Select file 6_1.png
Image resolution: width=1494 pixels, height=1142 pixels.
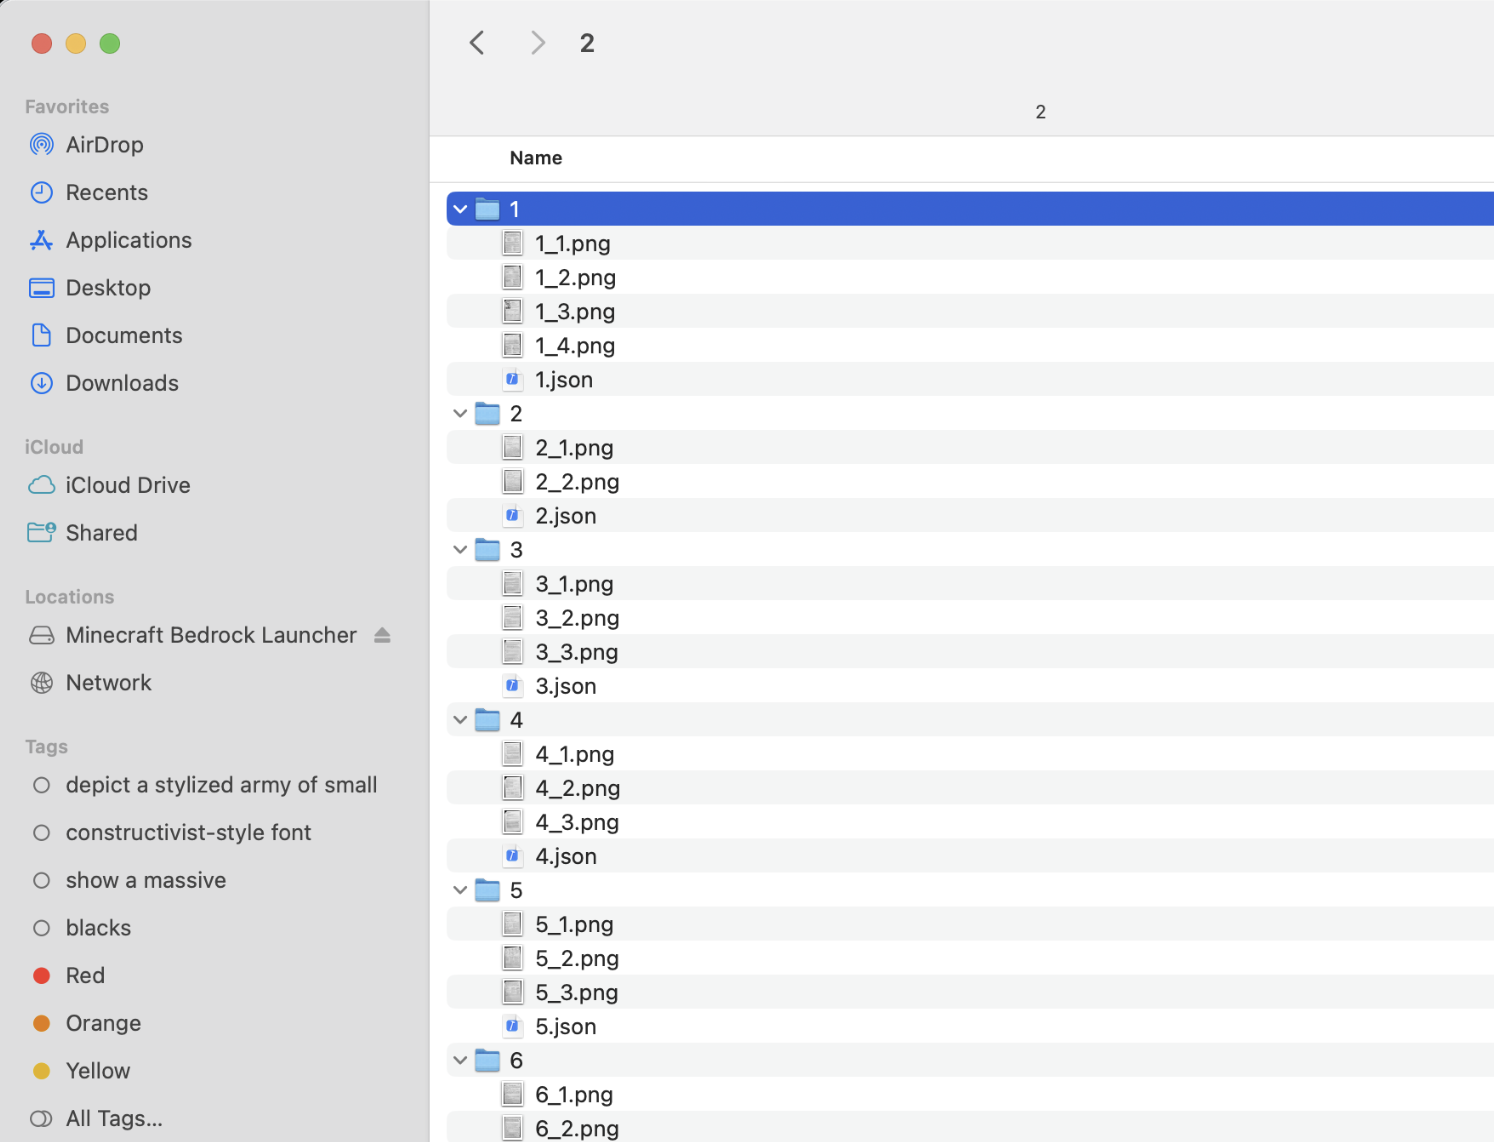(970, 1094)
